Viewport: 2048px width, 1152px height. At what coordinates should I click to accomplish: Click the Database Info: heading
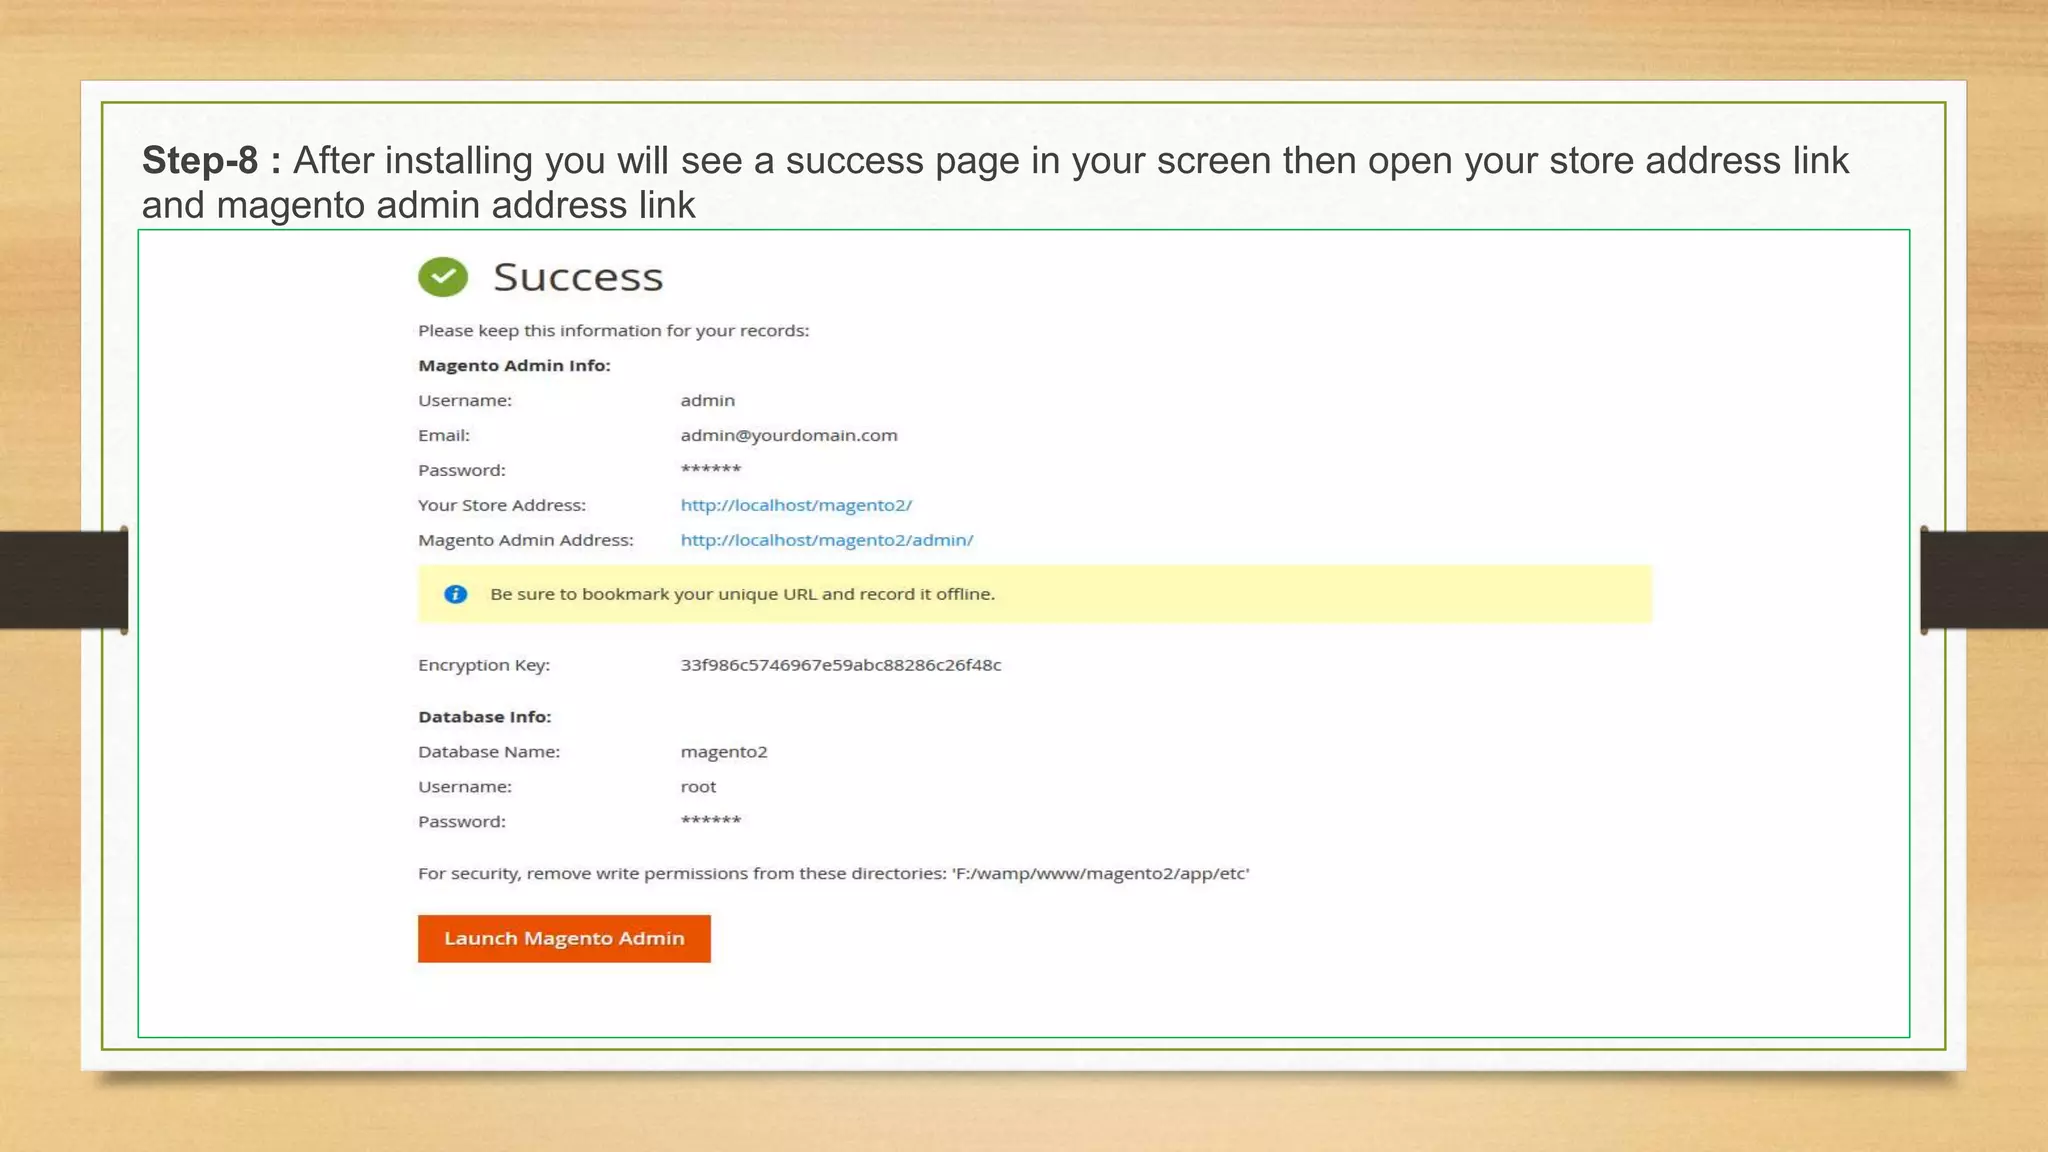[485, 717]
